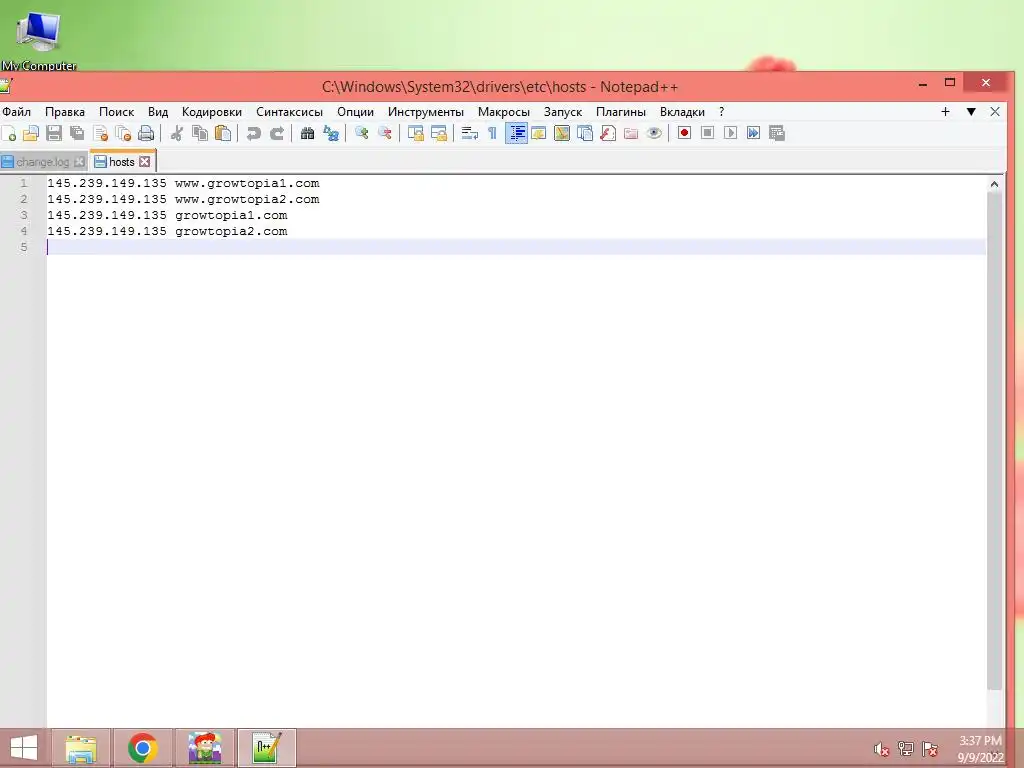The height and width of the screenshot is (768, 1024).
Task: Open the Синтаксисы menu
Action: pos(289,112)
